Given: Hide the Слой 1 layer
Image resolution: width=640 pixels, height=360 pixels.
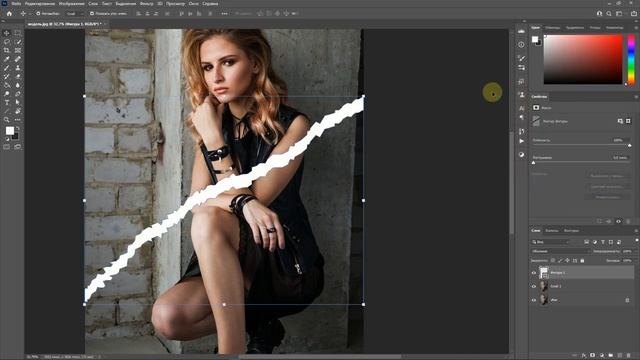Looking at the screenshot, I should point(534,286).
